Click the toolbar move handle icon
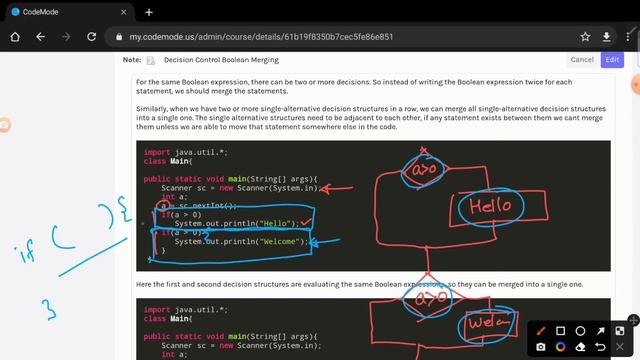640x360 pixels. coord(633,320)
